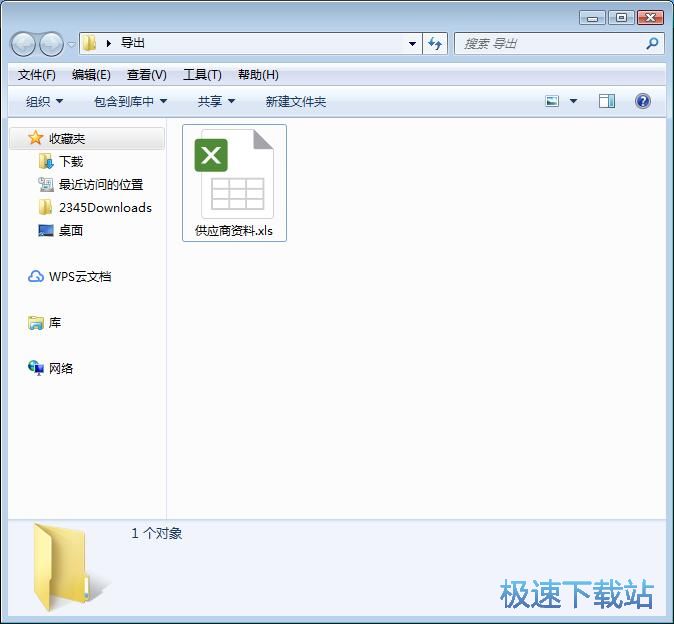Close the 导出 explorer window
The height and width of the screenshot is (624, 674).
[x=650, y=18]
